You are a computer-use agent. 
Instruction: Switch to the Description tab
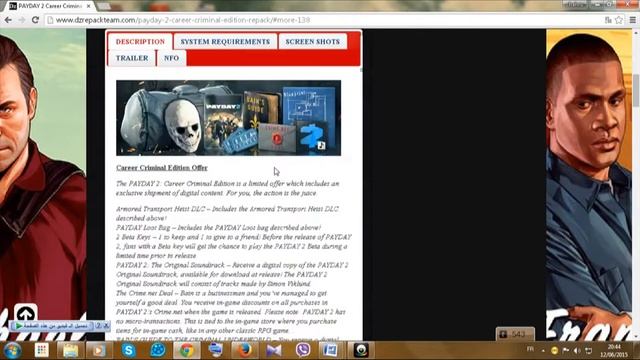140,42
